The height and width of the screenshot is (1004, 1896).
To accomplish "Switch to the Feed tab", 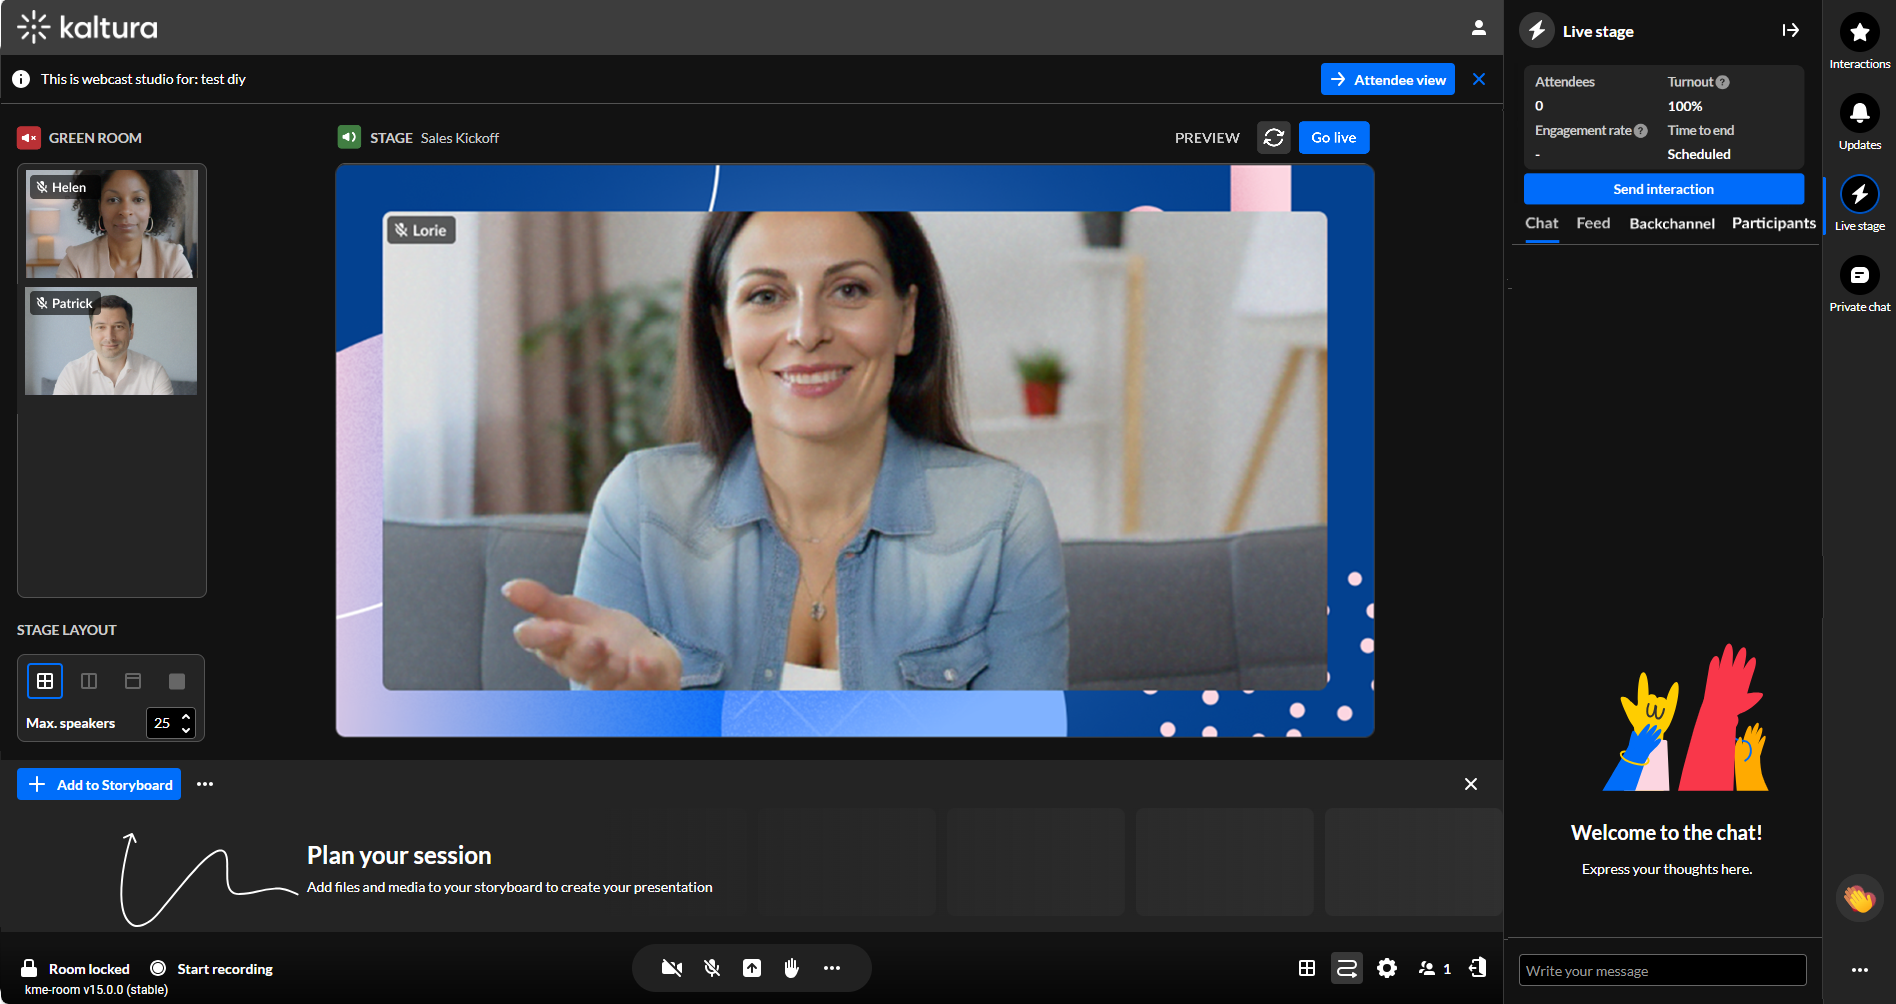I will tap(1593, 223).
